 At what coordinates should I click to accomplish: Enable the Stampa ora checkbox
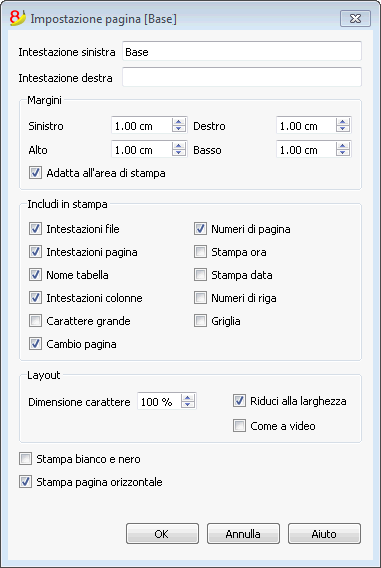point(200,252)
